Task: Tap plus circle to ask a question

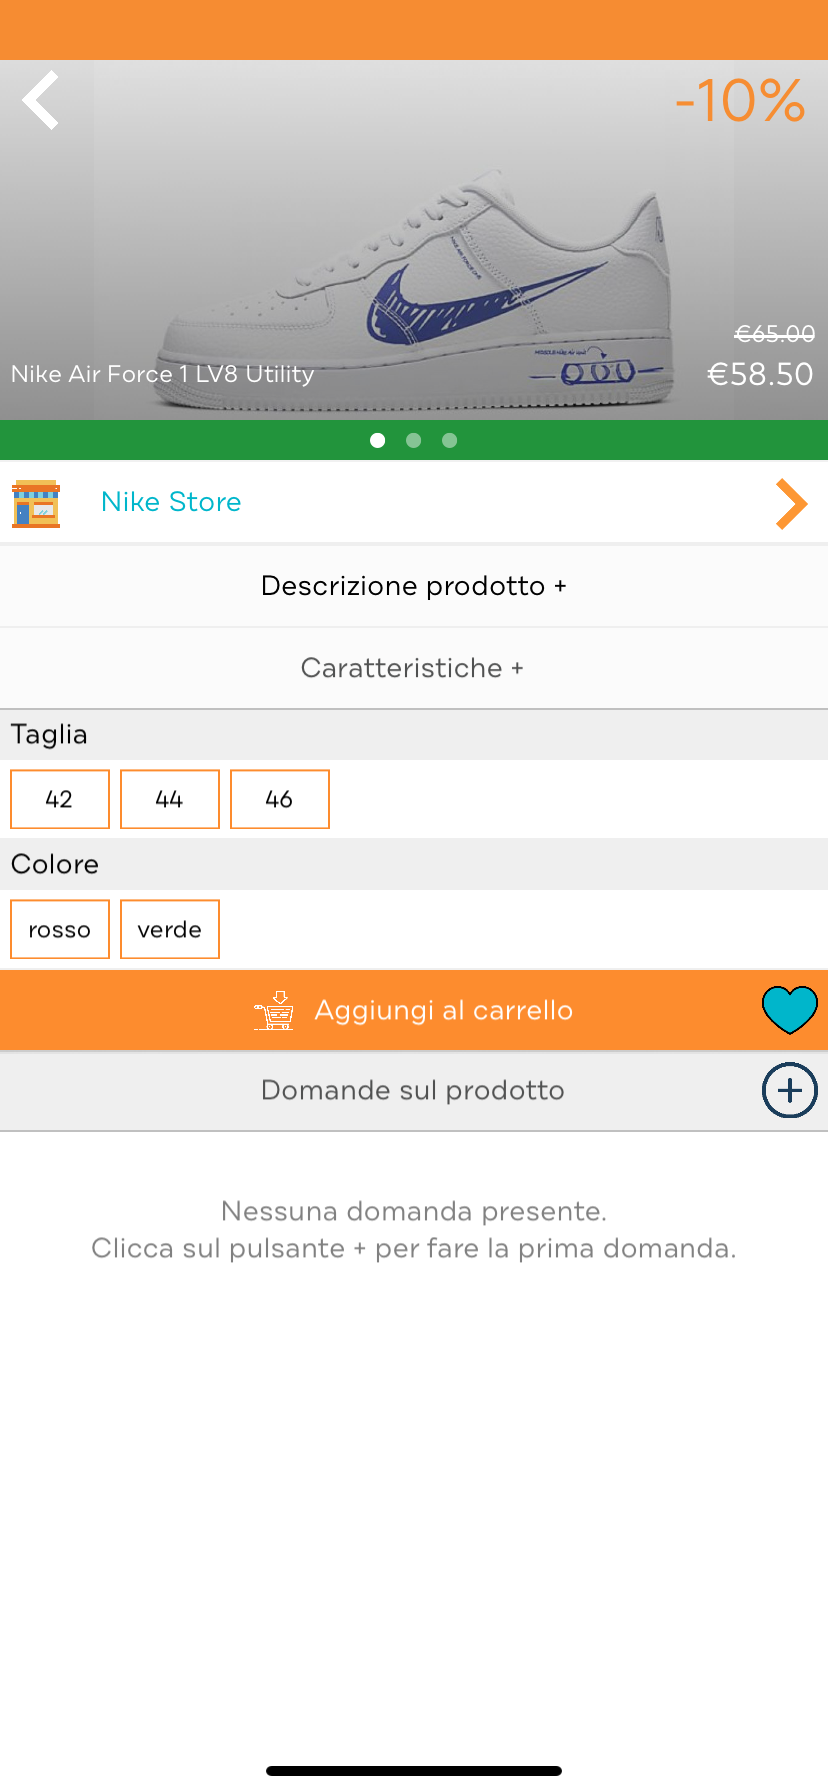Action: [x=789, y=1090]
